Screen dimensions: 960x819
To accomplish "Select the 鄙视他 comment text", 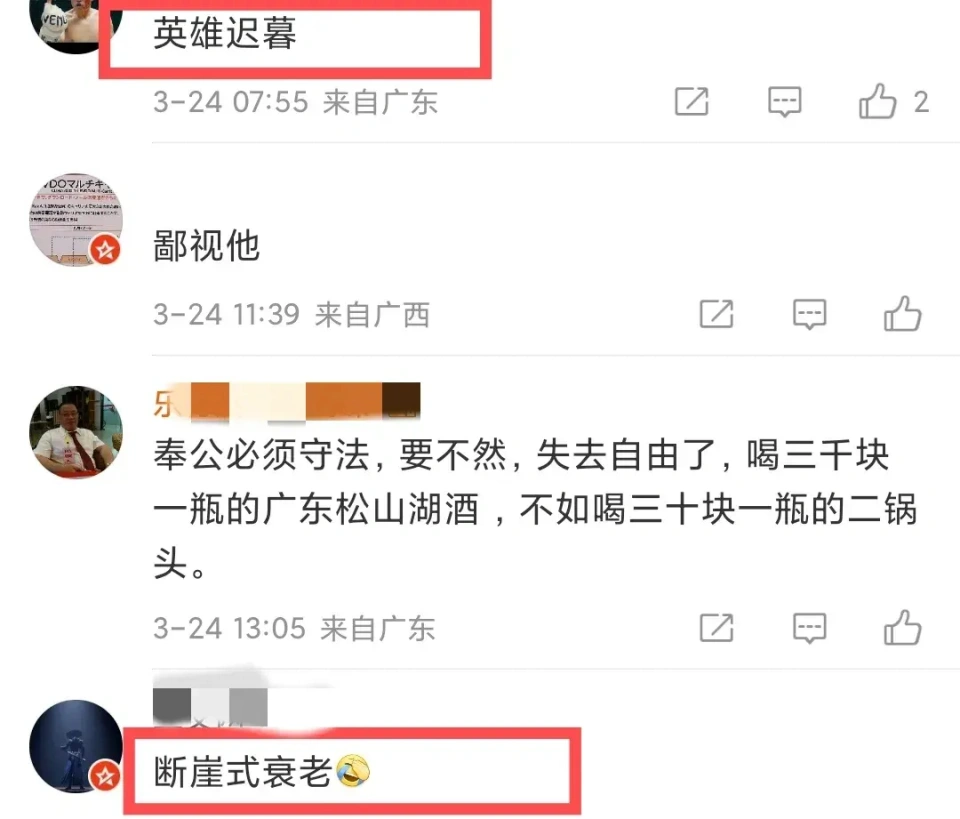I will click(206, 245).
